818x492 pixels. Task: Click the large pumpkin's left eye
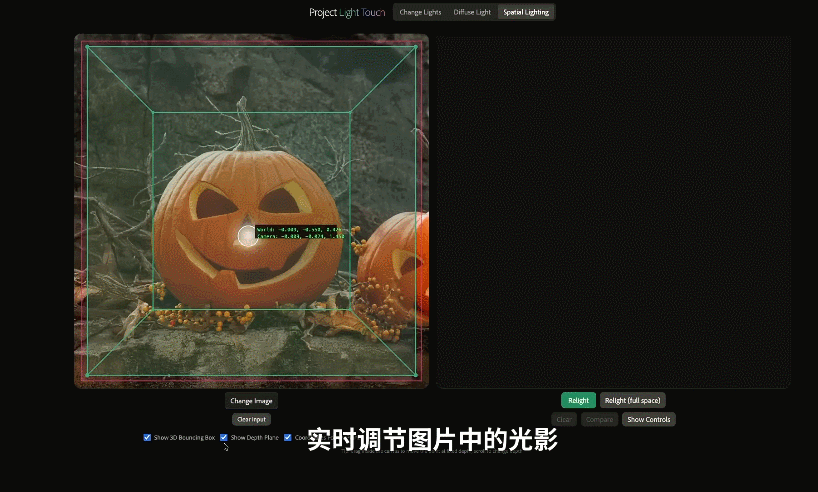click(x=212, y=202)
